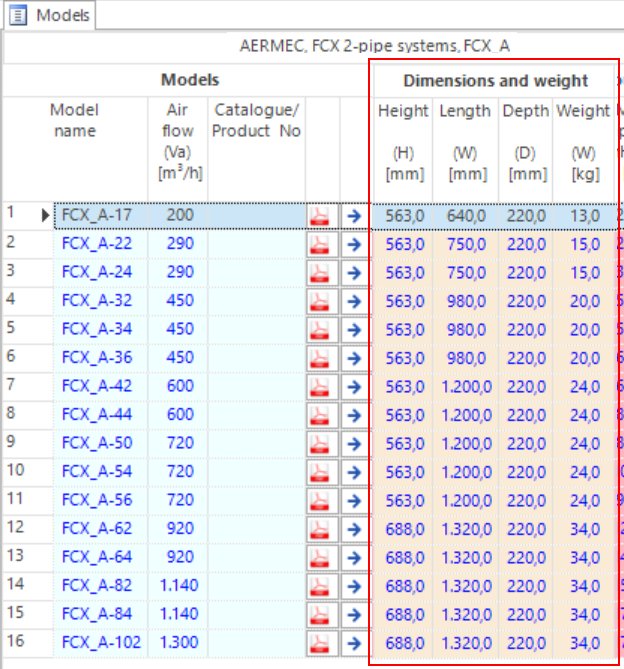Click the Air flow column header
Screen dimensions: 624x669
[x=178, y=141]
